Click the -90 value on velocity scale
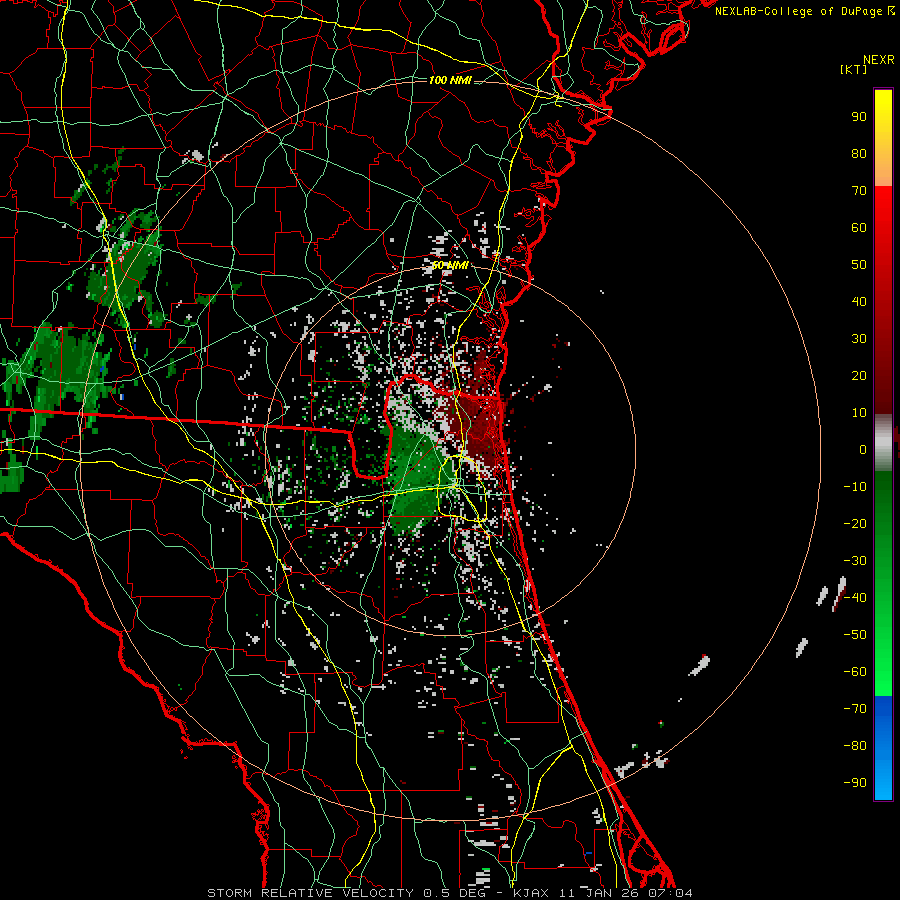Image resolution: width=900 pixels, height=900 pixels. coord(855,783)
